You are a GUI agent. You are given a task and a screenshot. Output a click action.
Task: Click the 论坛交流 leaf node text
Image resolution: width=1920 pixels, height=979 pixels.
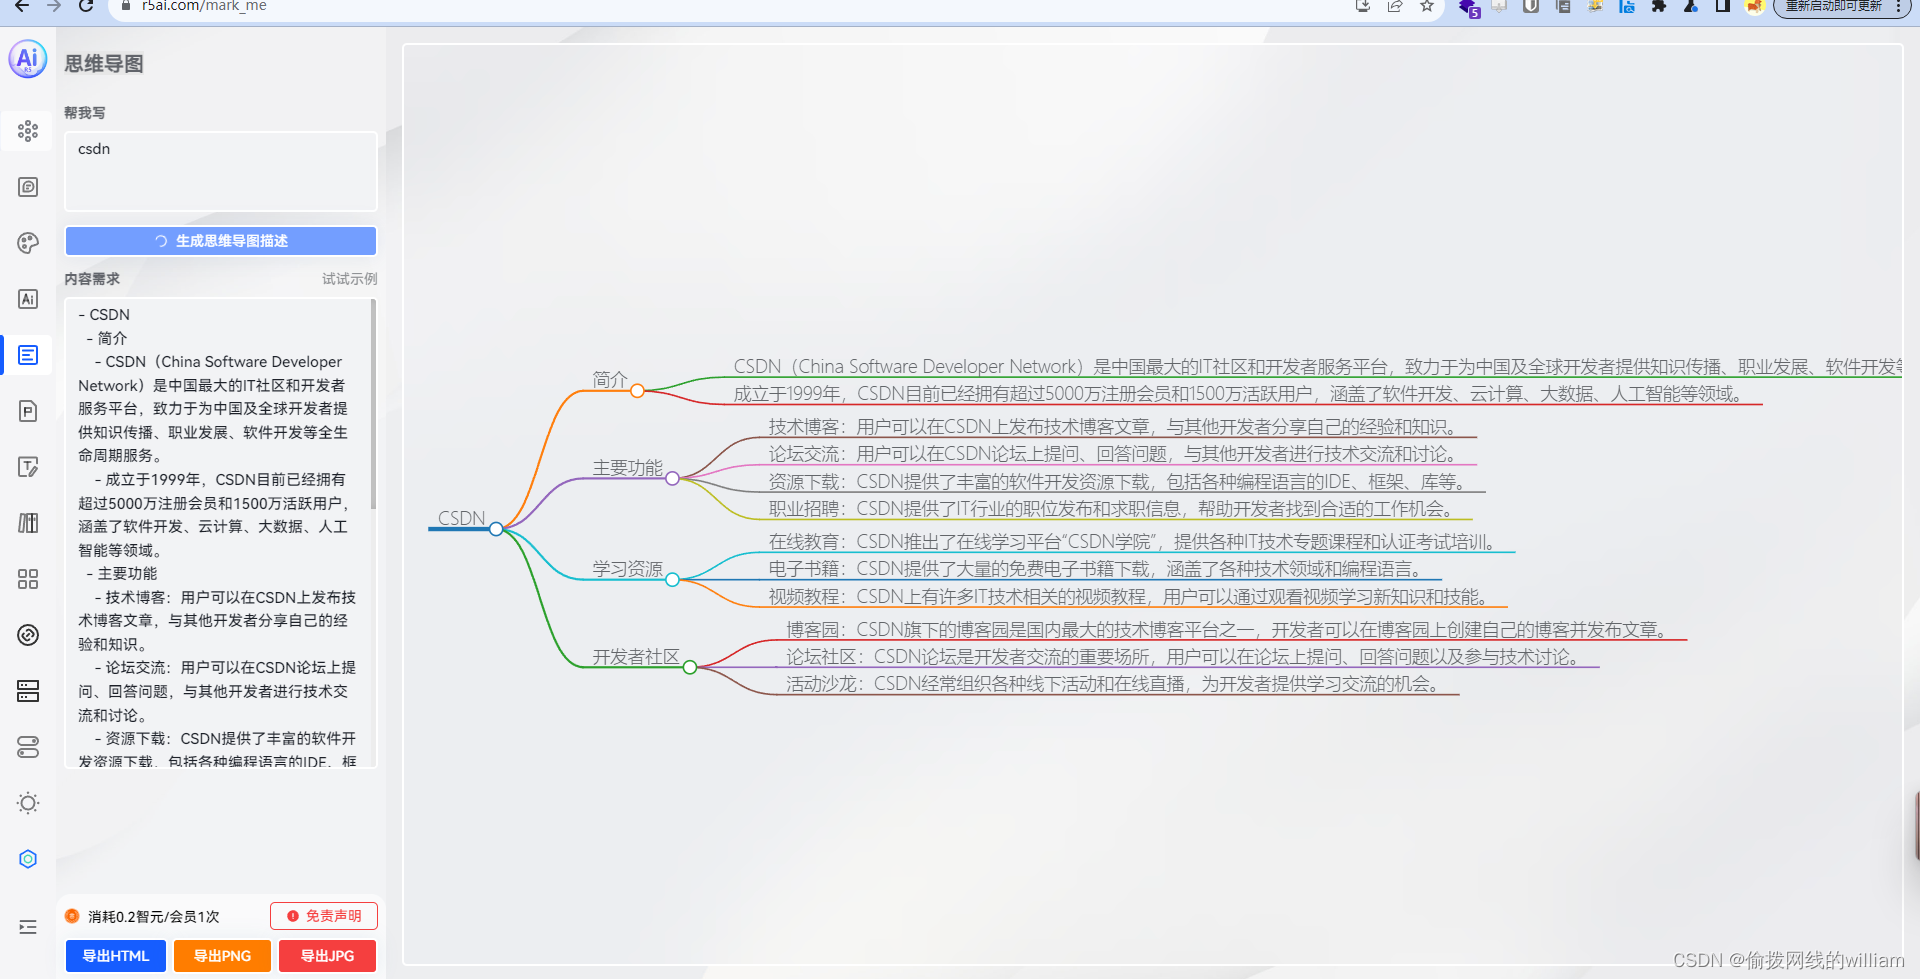point(1113,454)
